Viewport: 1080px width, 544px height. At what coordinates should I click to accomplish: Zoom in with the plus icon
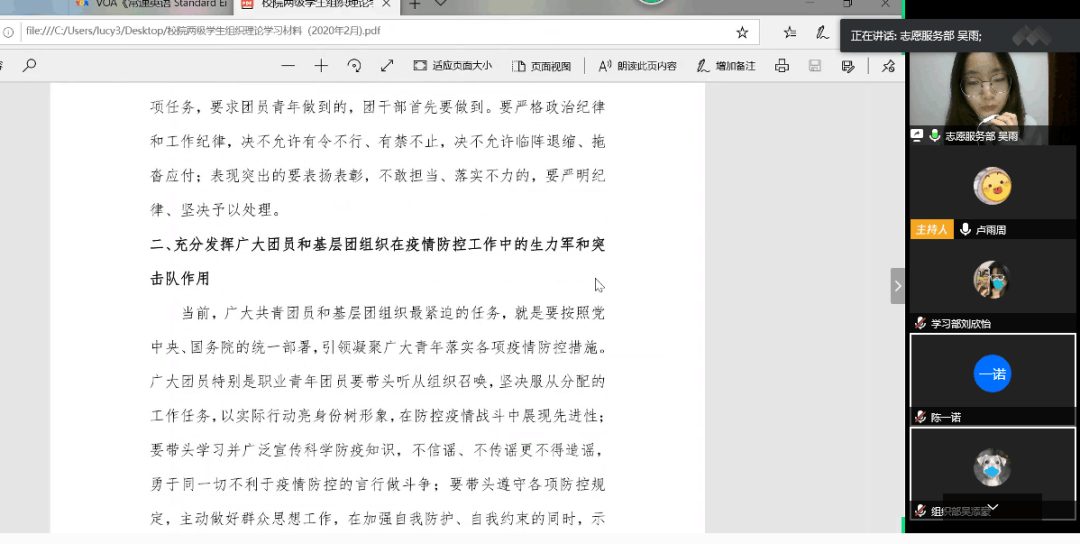[x=321, y=66]
